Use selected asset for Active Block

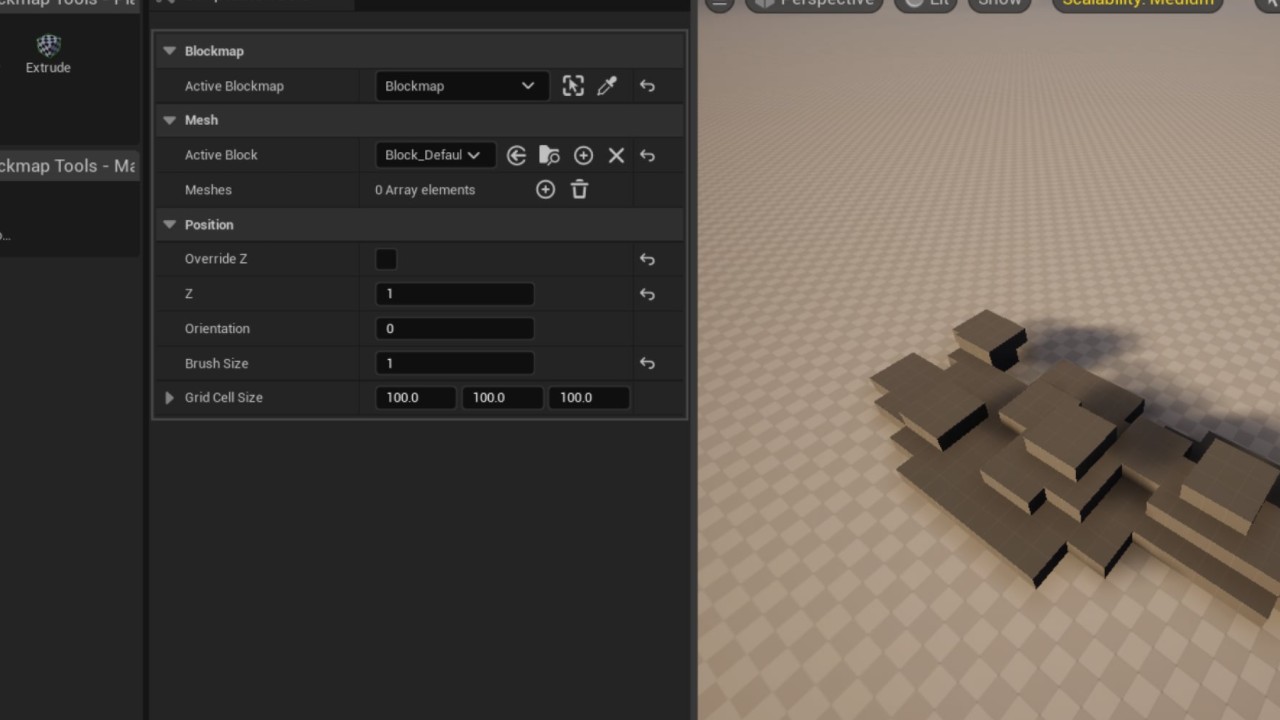click(x=516, y=155)
